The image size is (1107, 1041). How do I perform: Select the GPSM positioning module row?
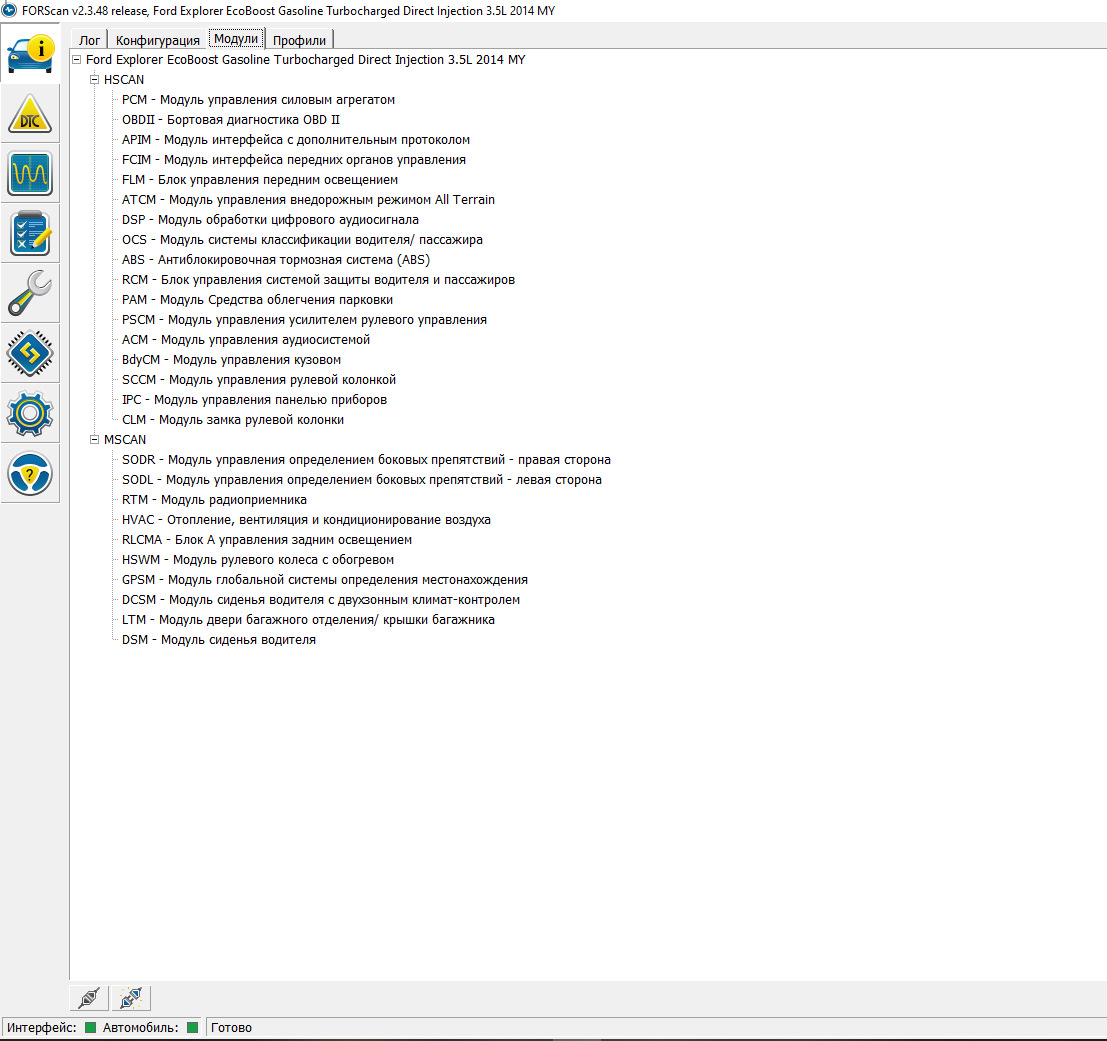tap(325, 579)
